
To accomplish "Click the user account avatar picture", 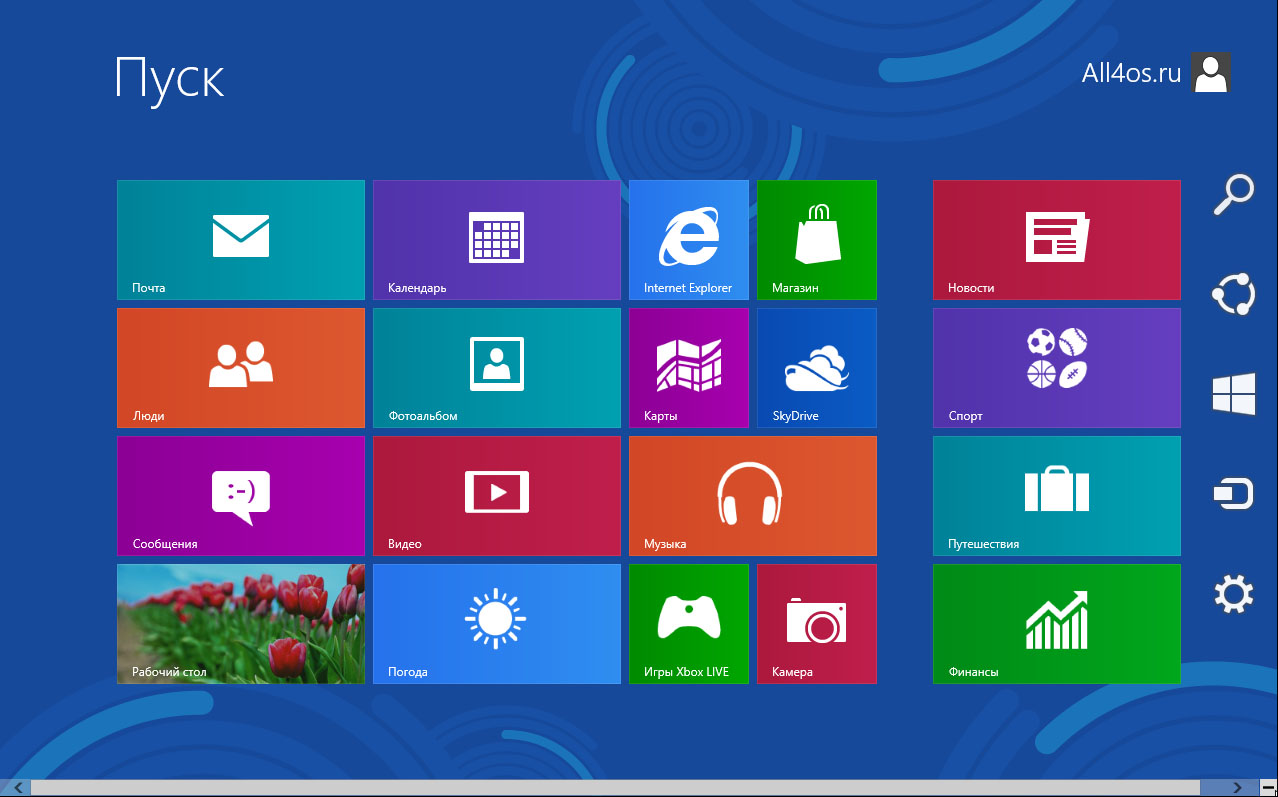I will 1211,73.
